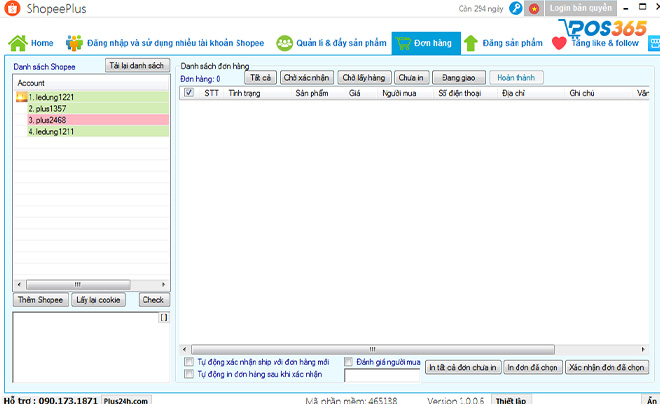Screen dimensions: 660x404
Task: Filter orders by Chưa in
Action: coord(411,78)
